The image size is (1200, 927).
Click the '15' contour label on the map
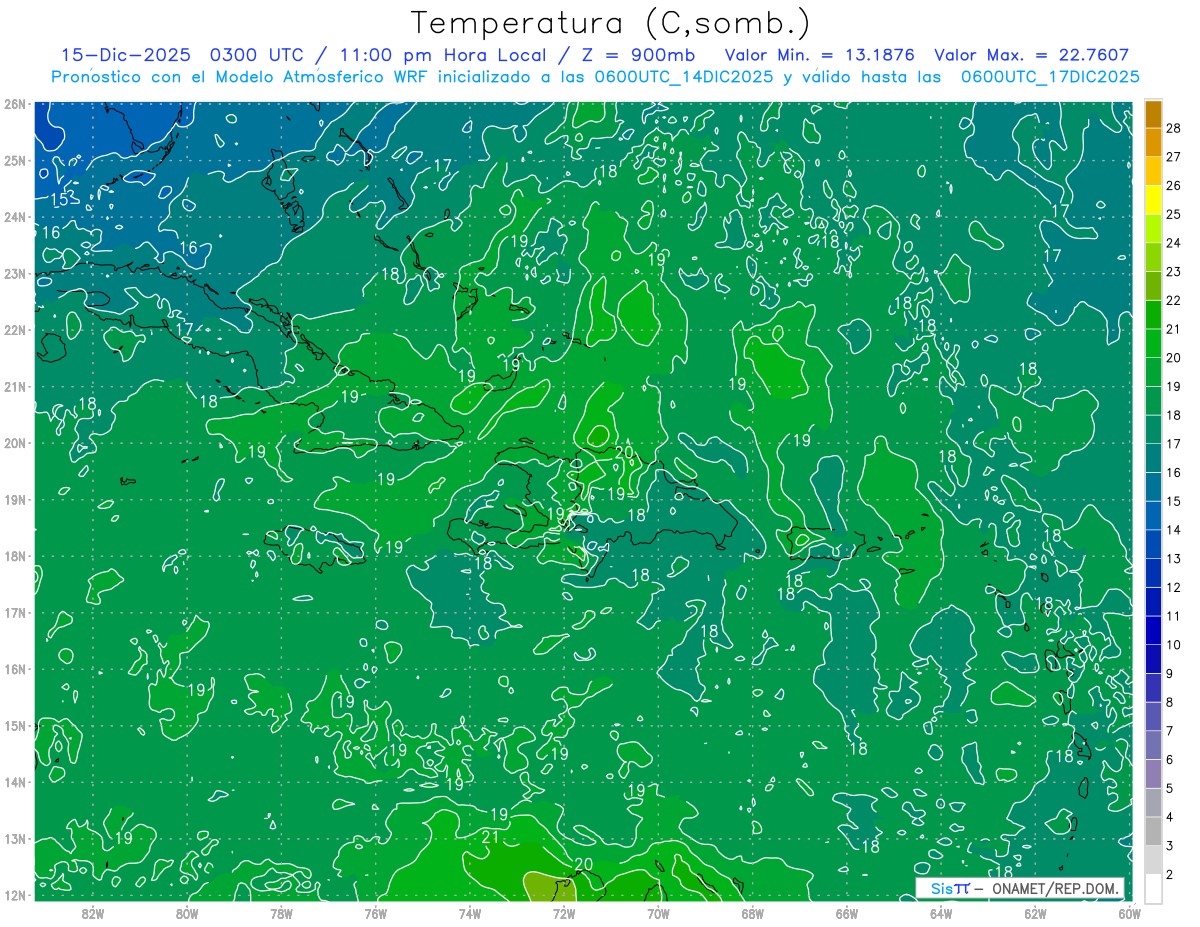point(60,200)
